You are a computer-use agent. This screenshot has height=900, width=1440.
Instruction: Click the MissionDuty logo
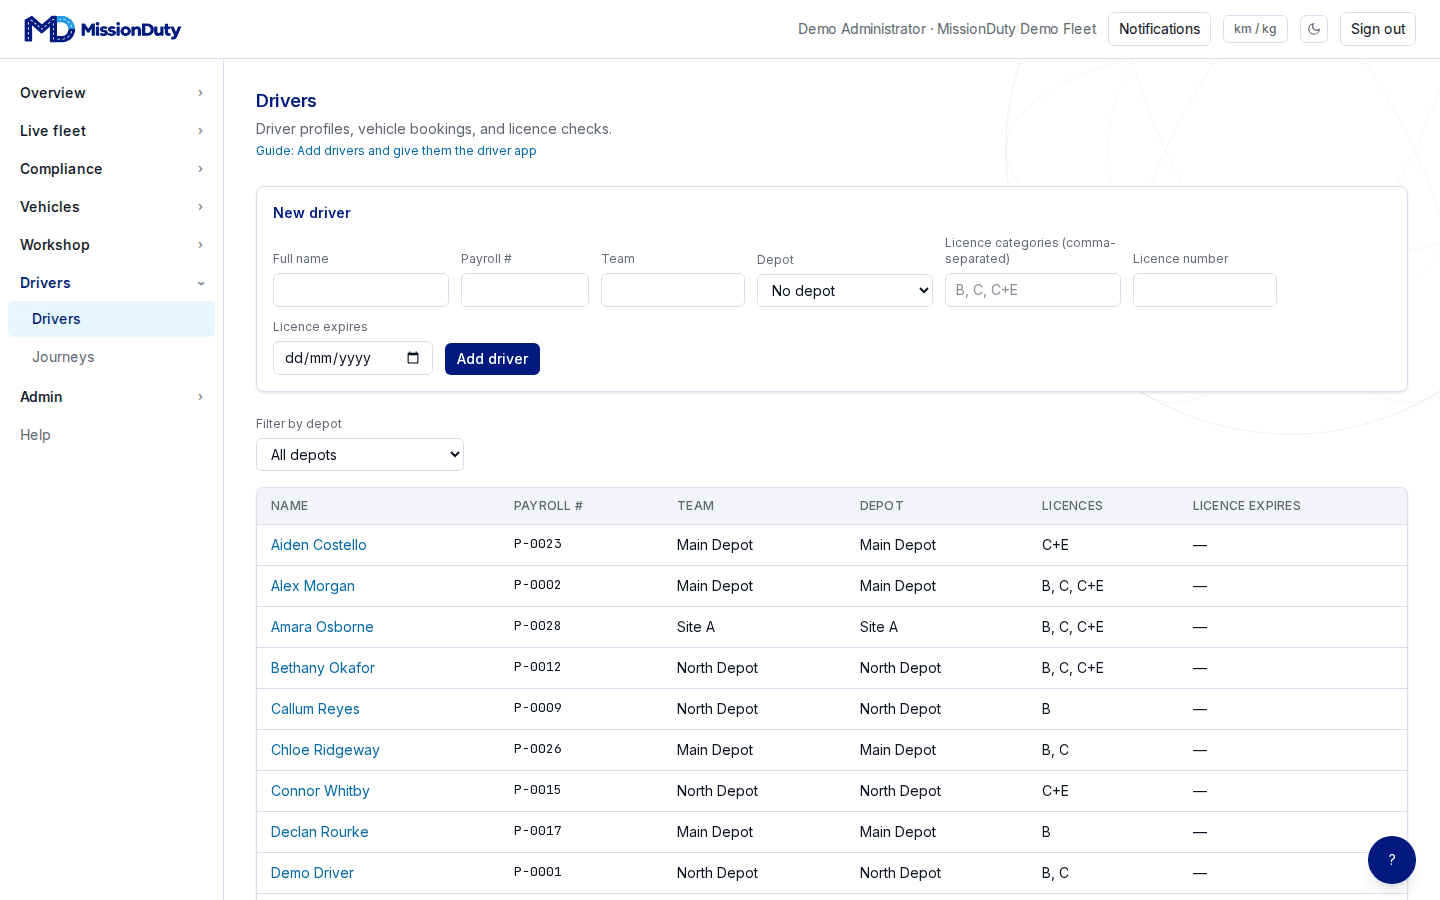(102, 29)
